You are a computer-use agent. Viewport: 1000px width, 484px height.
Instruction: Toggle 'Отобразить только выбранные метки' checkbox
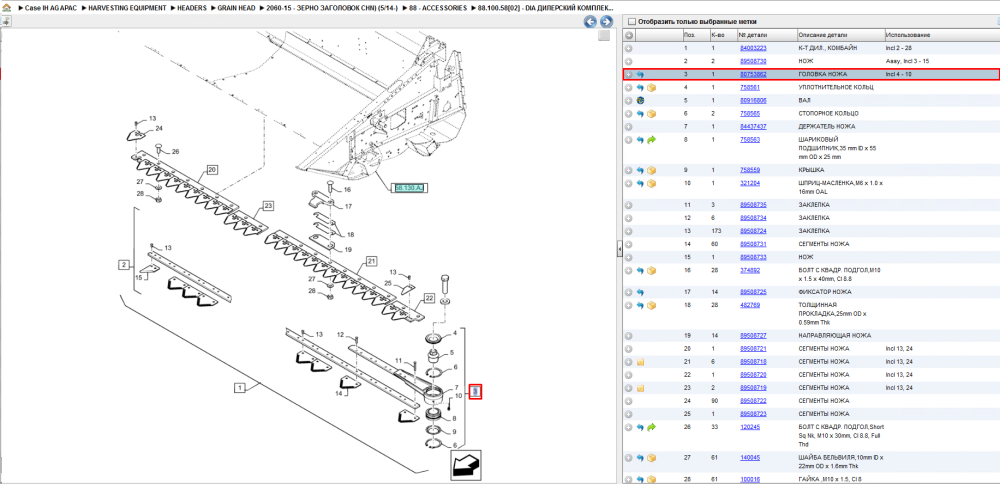tap(631, 22)
